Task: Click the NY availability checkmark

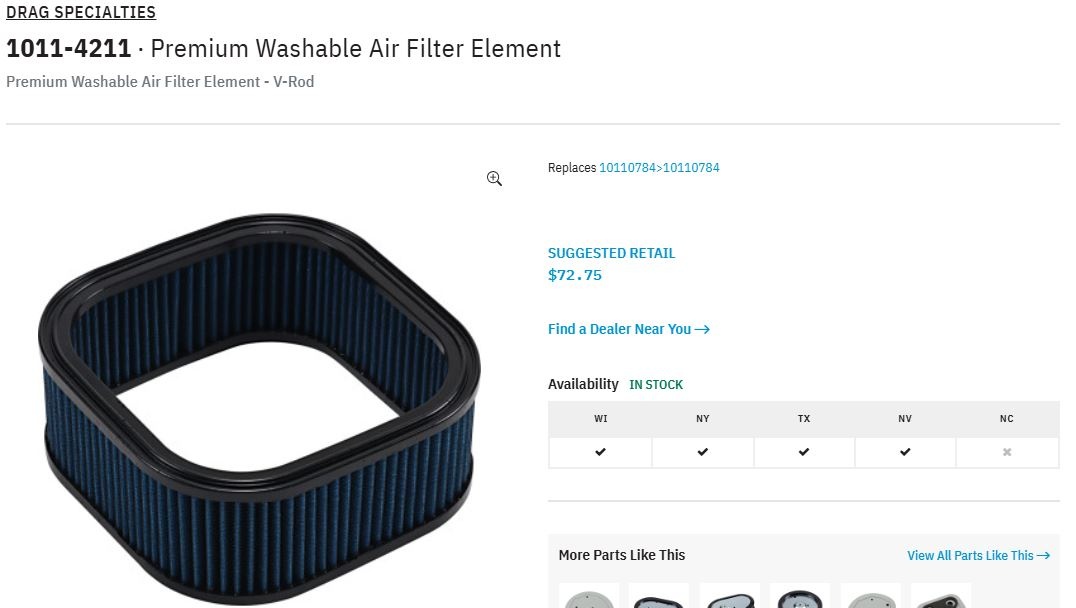Action: pyautogui.click(x=702, y=452)
